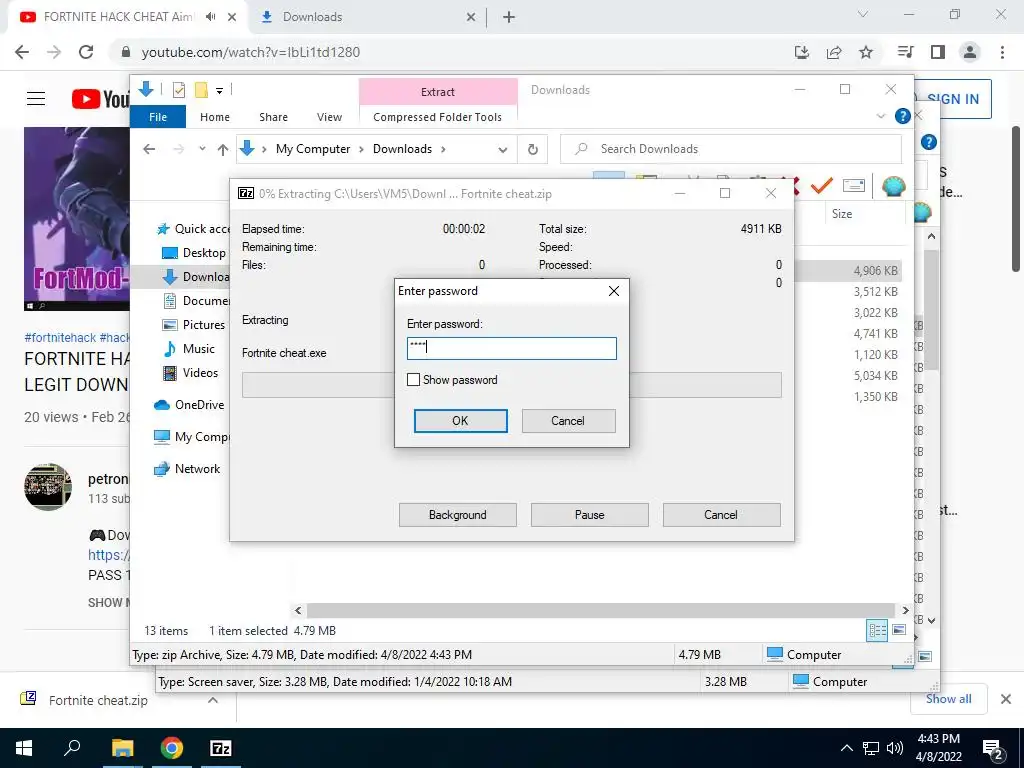Select Music in the navigation pane
The width and height of the screenshot is (1024, 768).
pos(188,349)
